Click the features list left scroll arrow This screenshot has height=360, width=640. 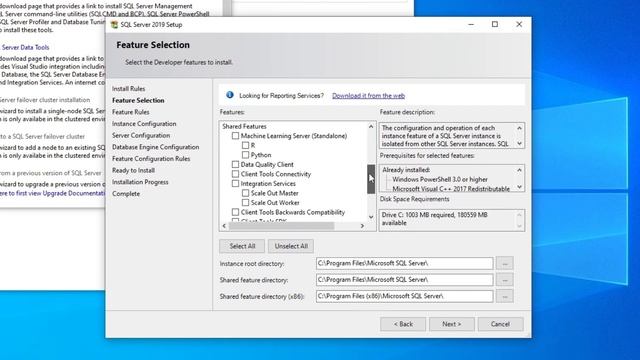pos(224,226)
